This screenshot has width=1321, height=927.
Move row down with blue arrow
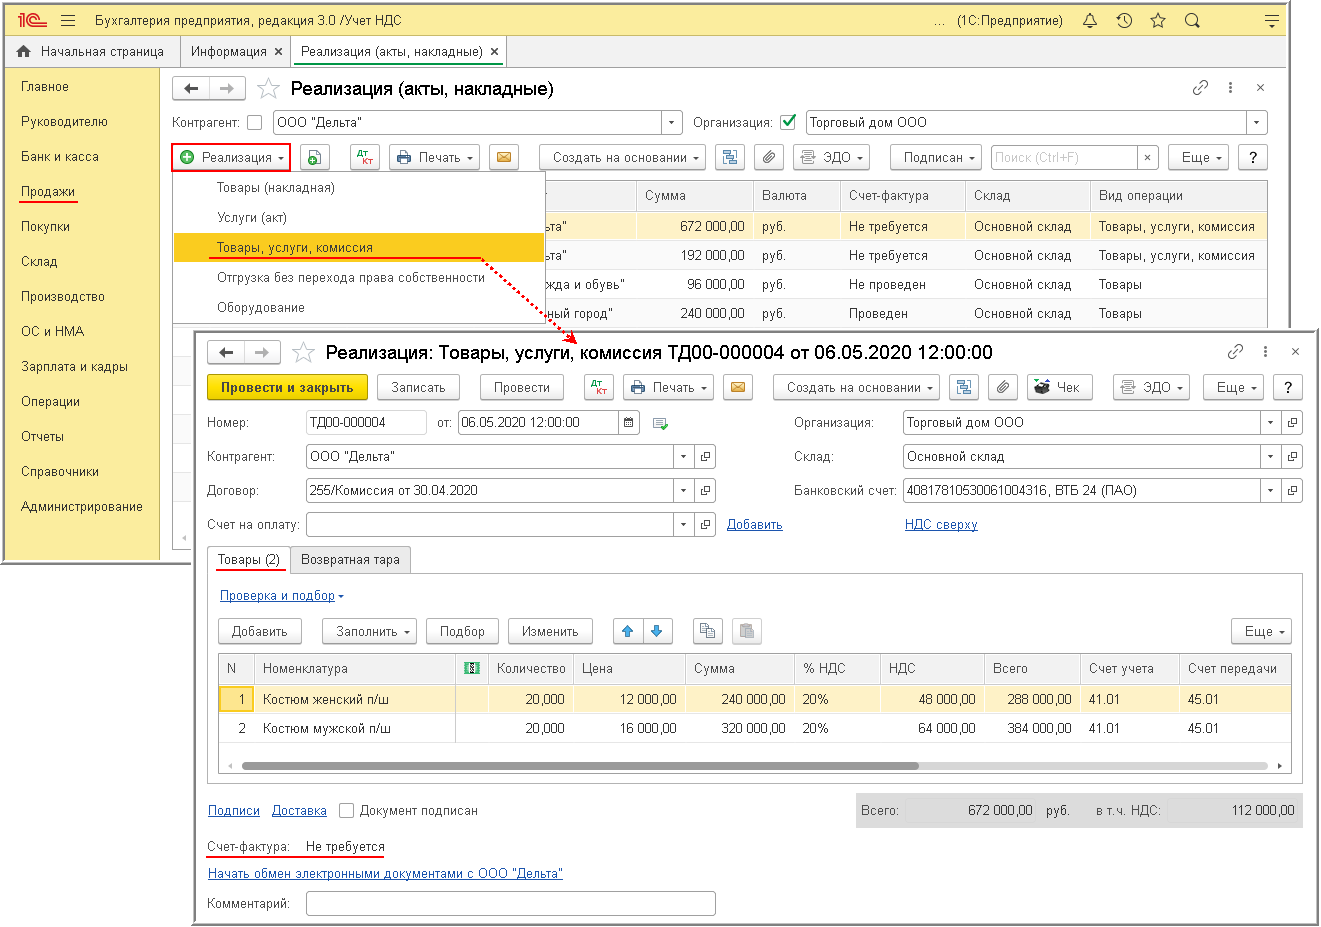point(657,631)
